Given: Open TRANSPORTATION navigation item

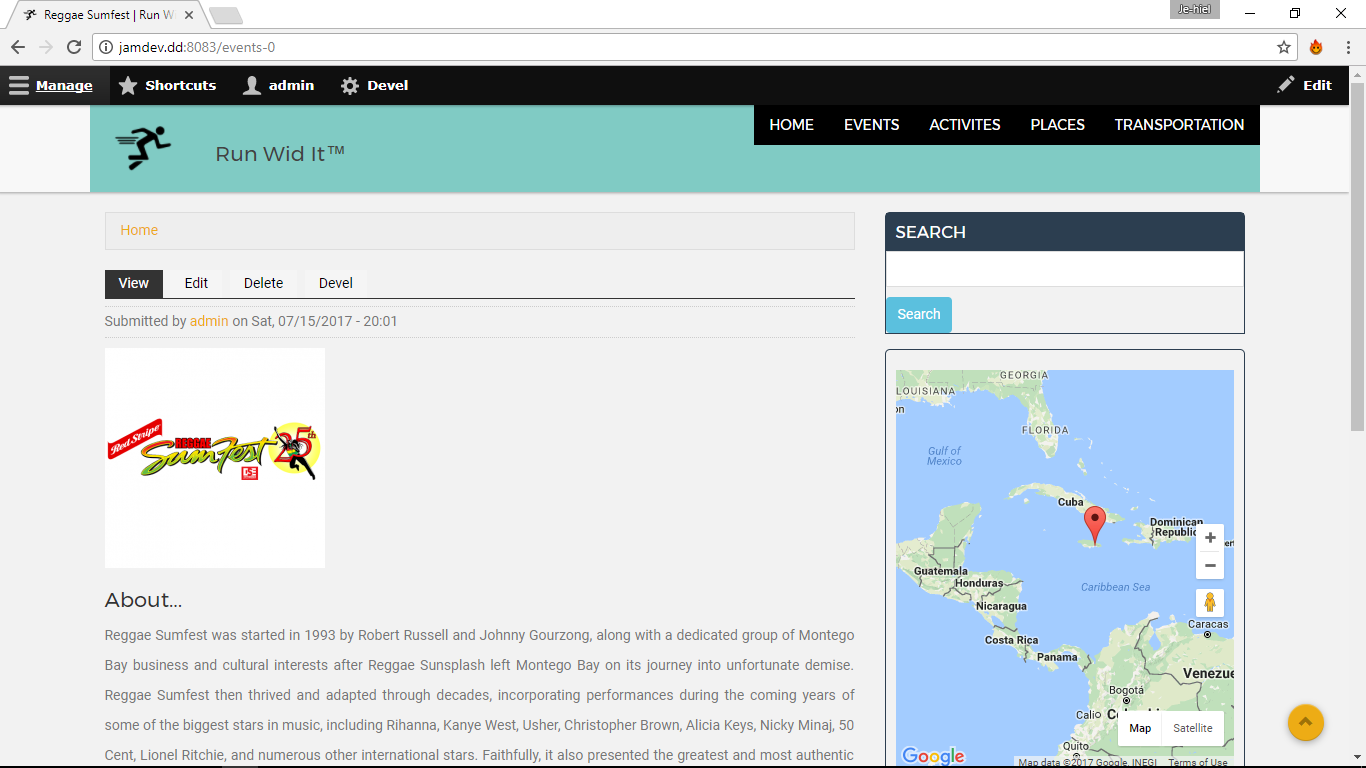Looking at the screenshot, I should click(1179, 125).
